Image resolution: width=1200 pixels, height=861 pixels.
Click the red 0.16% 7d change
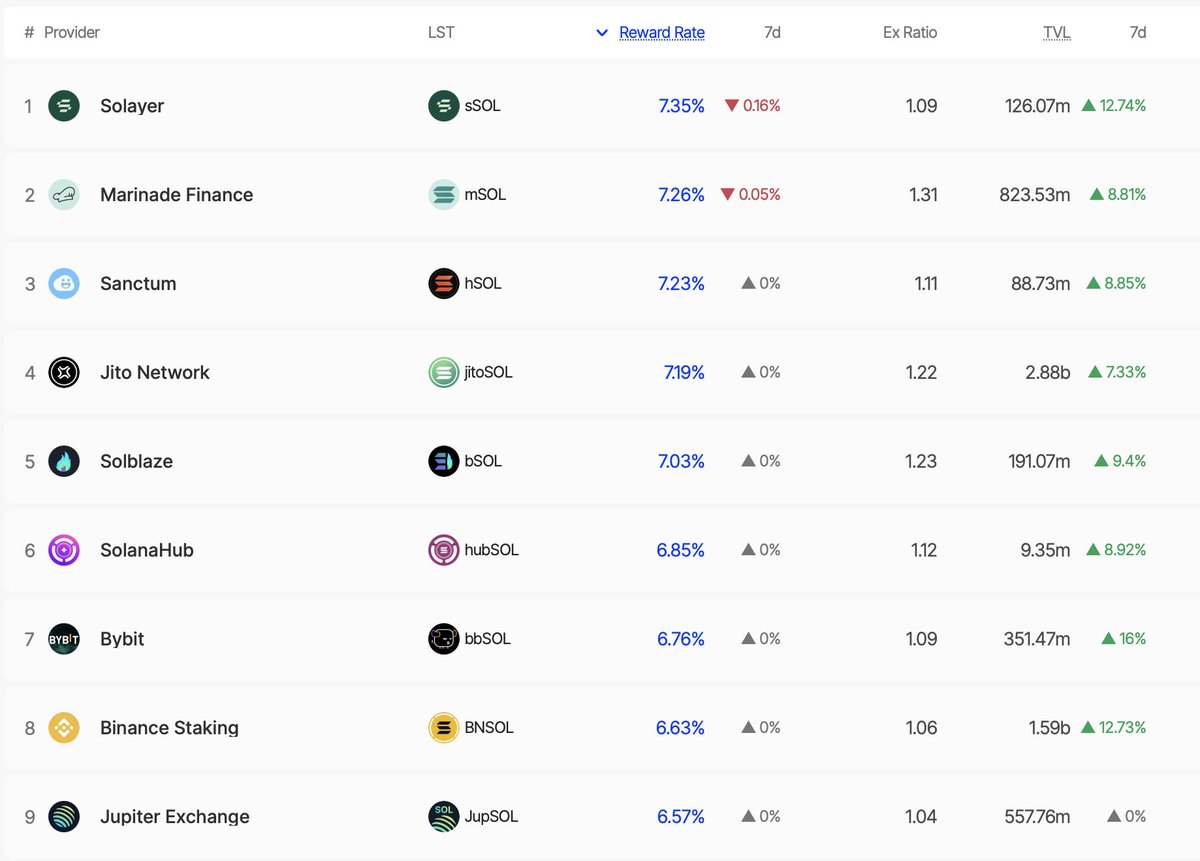753,106
